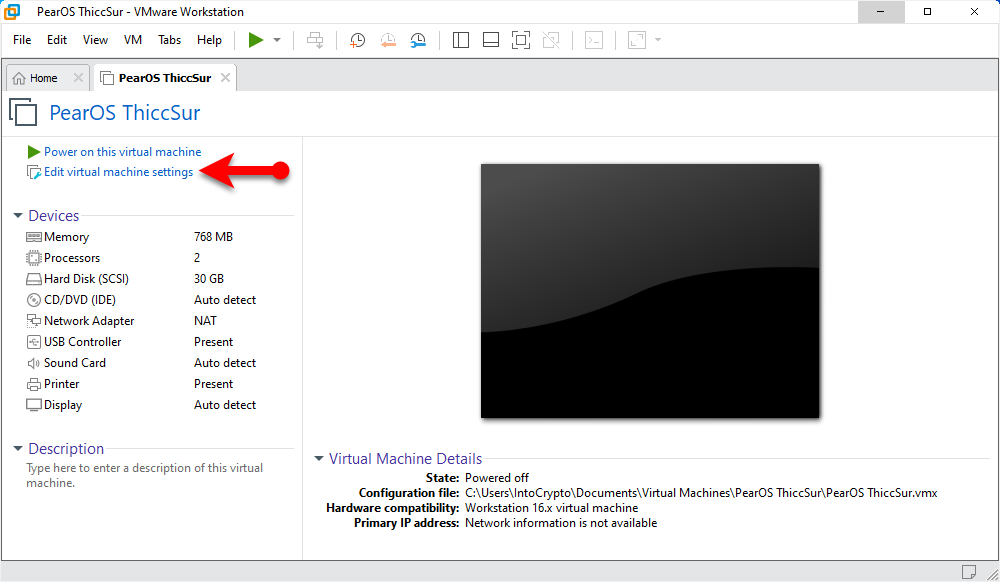Click the CD/DVD disc icon
Viewport: 1000px width, 582px height.
pyautogui.click(x=34, y=300)
